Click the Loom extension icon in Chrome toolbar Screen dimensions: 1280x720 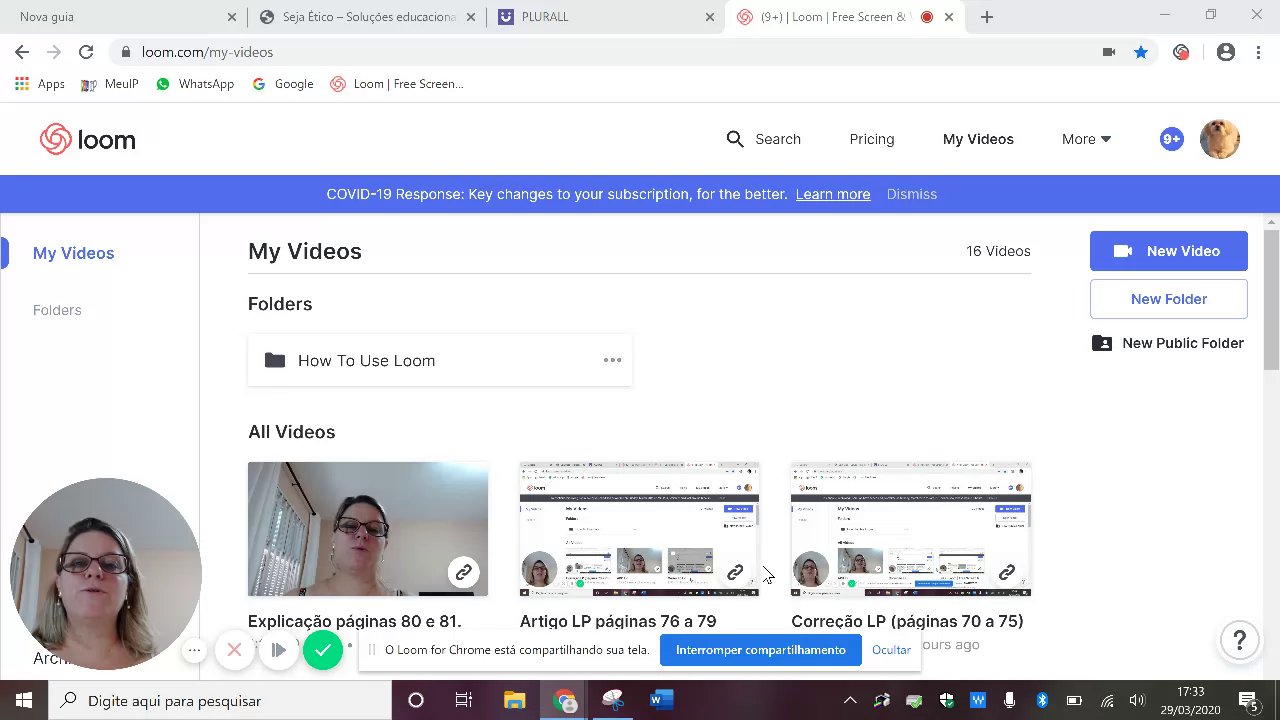[1181, 52]
